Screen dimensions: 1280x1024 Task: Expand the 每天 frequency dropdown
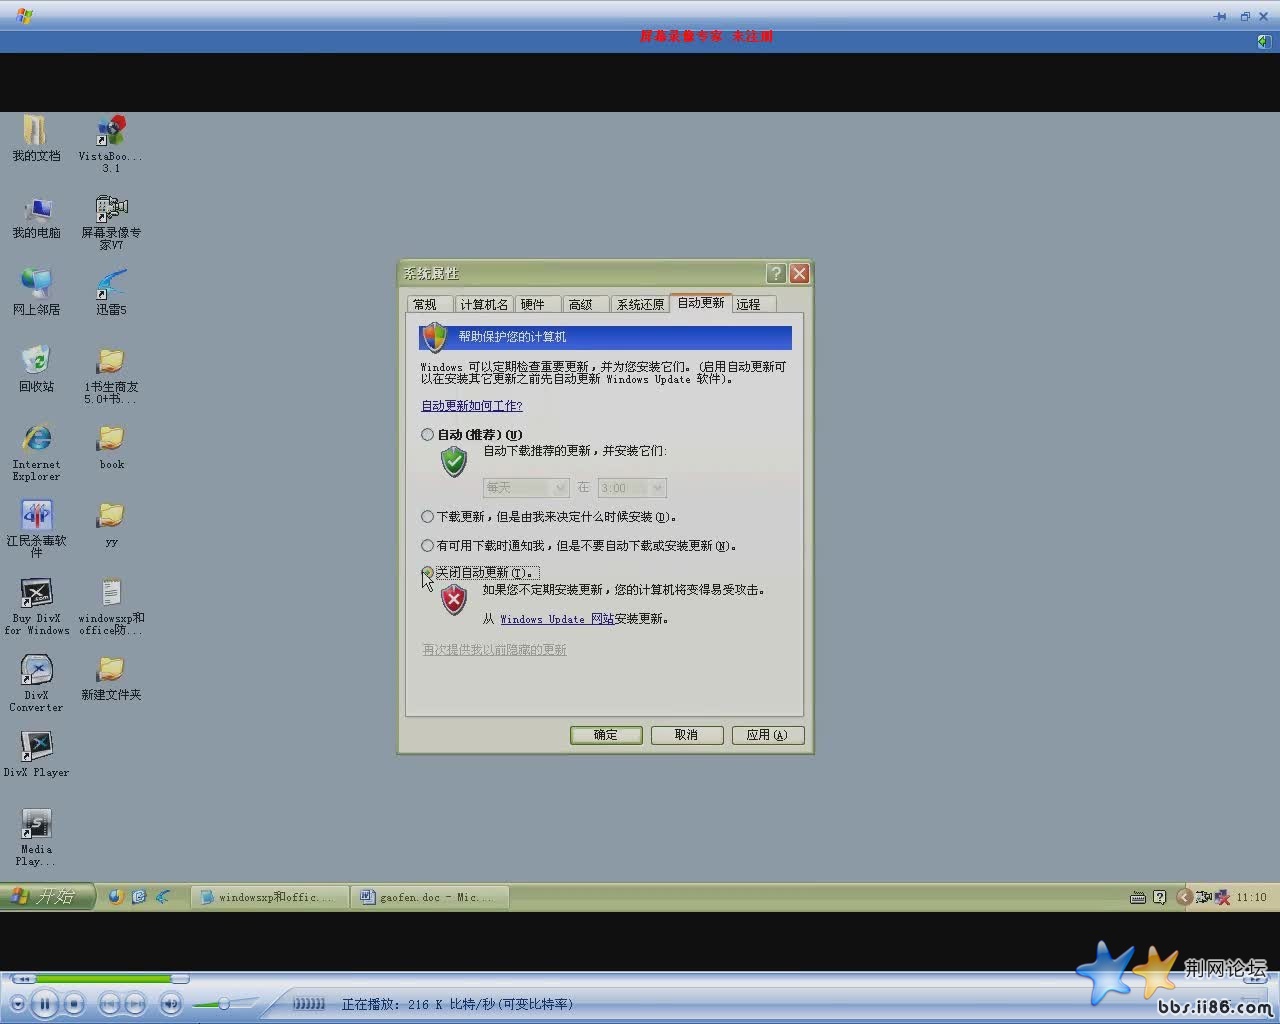(x=559, y=488)
